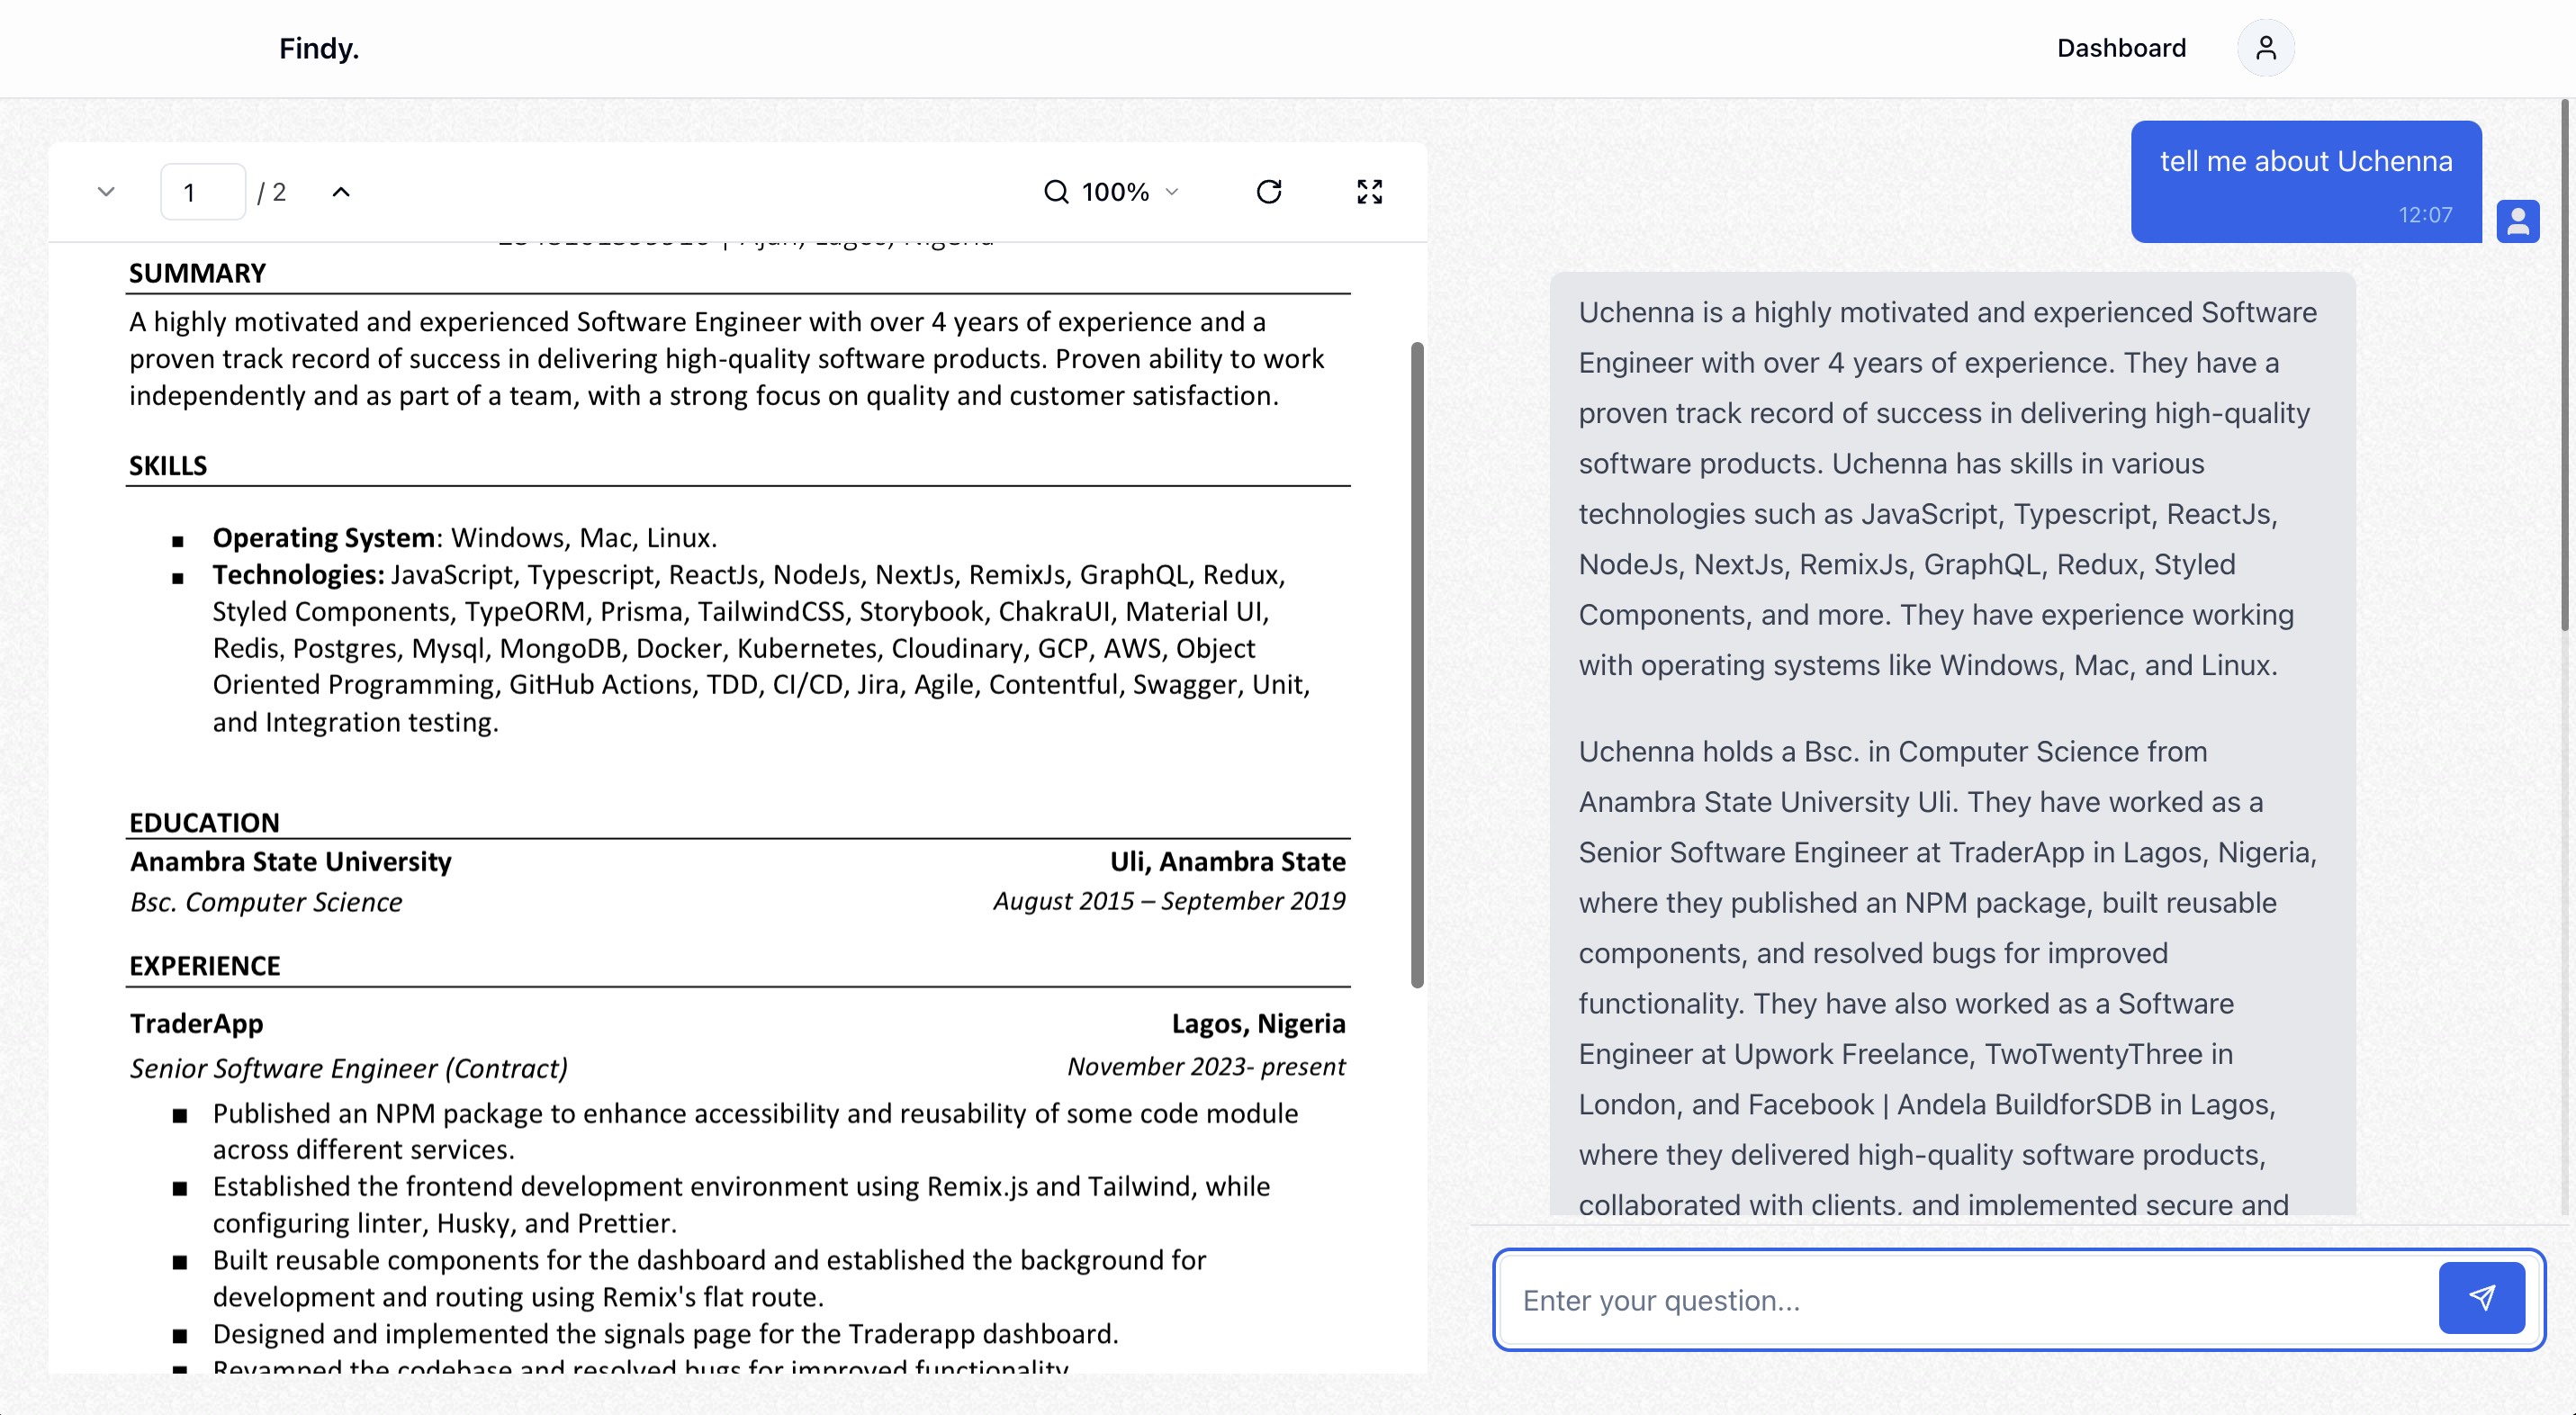The image size is (2576, 1415).
Task: Go to next PDF page with down chevron
Action: 106,191
